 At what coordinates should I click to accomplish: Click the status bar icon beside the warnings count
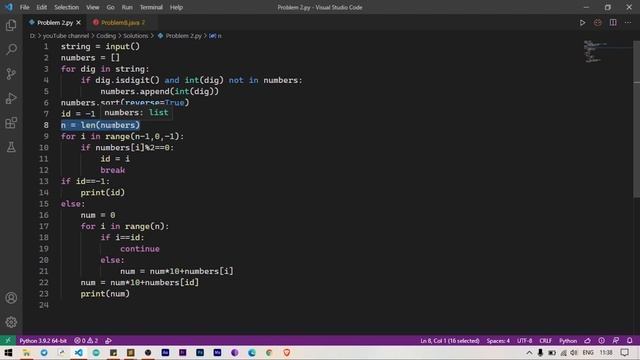pos(108,340)
